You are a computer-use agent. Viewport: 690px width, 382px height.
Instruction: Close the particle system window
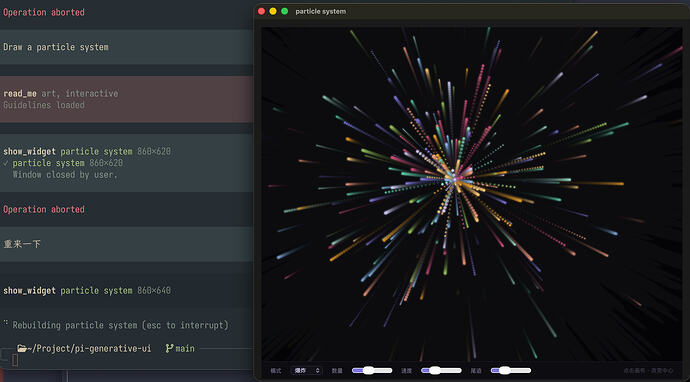[x=261, y=11]
